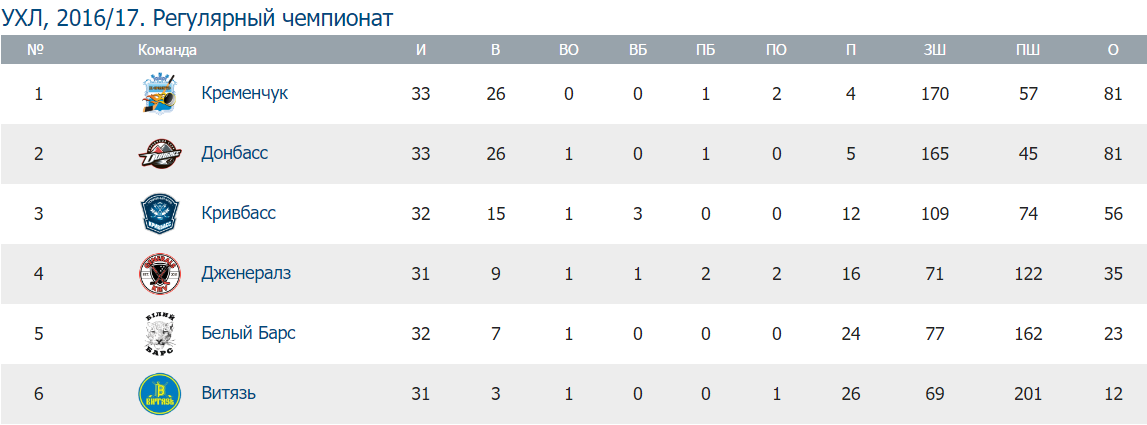Open the Кременчук team link
This screenshot has width=1147, height=425.
tap(244, 94)
